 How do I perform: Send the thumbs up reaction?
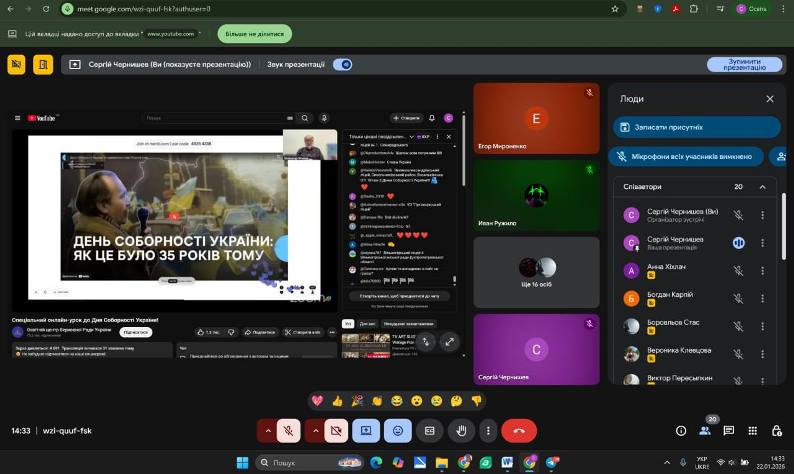coord(337,401)
